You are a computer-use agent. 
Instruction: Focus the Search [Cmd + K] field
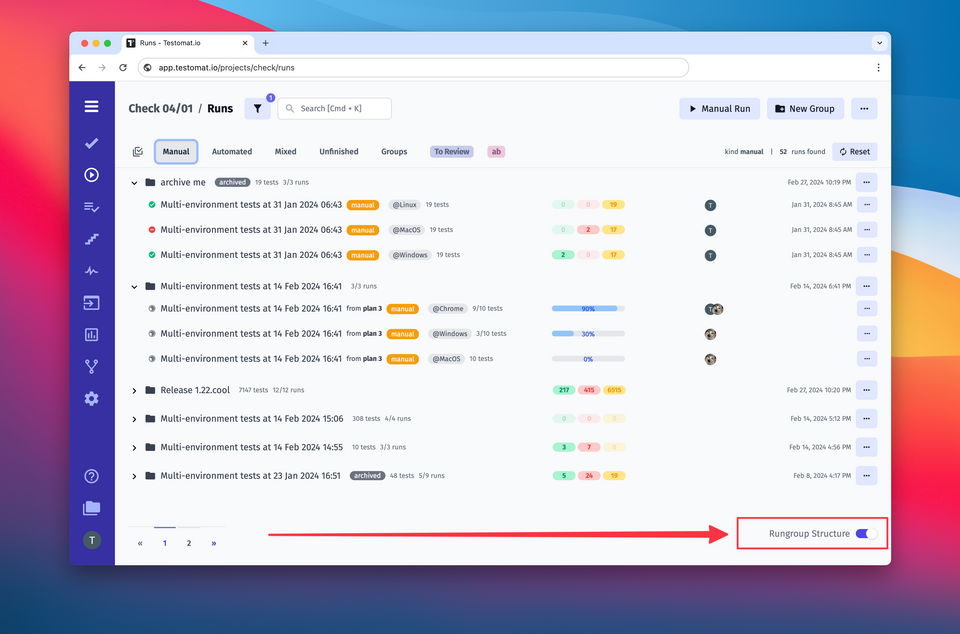tap(334, 108)
